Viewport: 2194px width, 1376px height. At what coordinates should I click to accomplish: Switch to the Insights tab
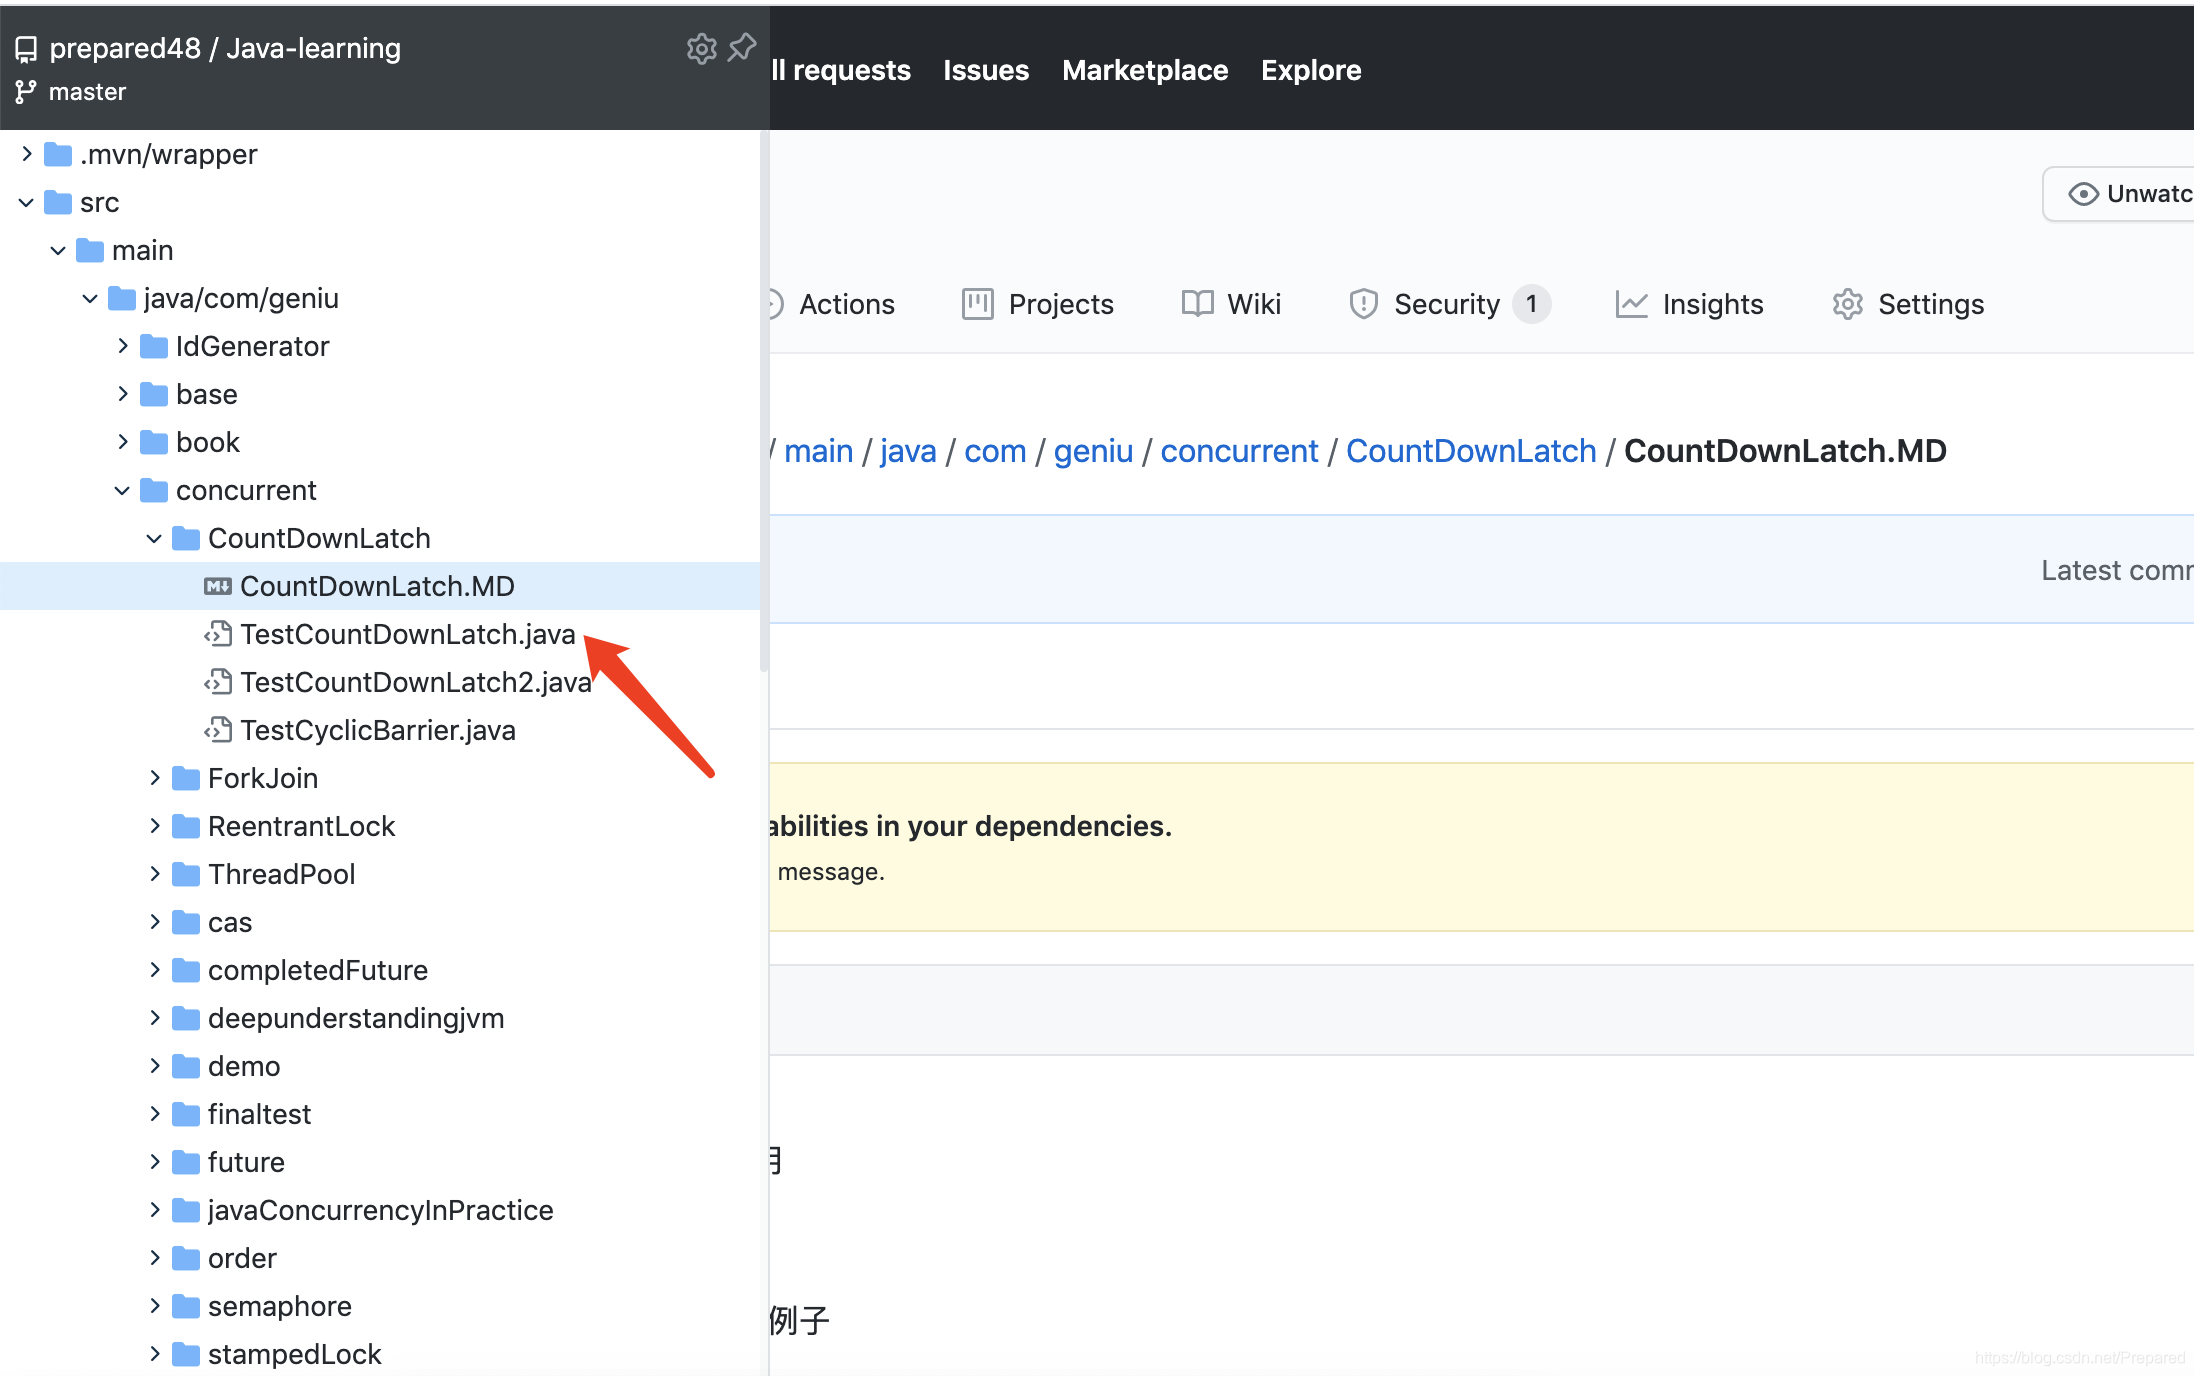pyautogui.click(x=1690, y=304)
